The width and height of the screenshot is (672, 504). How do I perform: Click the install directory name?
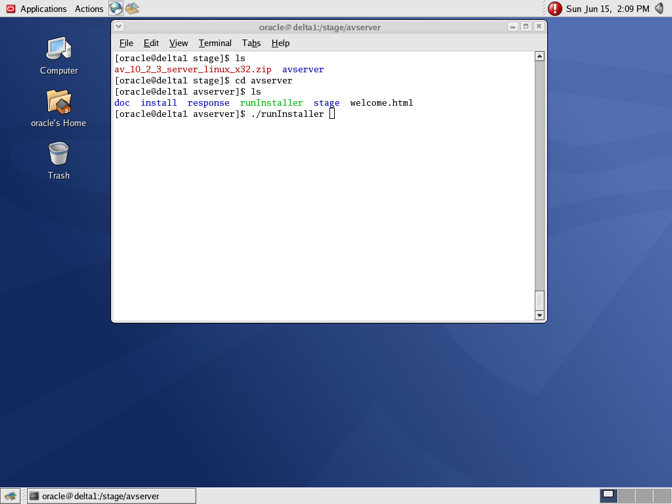[x=159, y=103]
